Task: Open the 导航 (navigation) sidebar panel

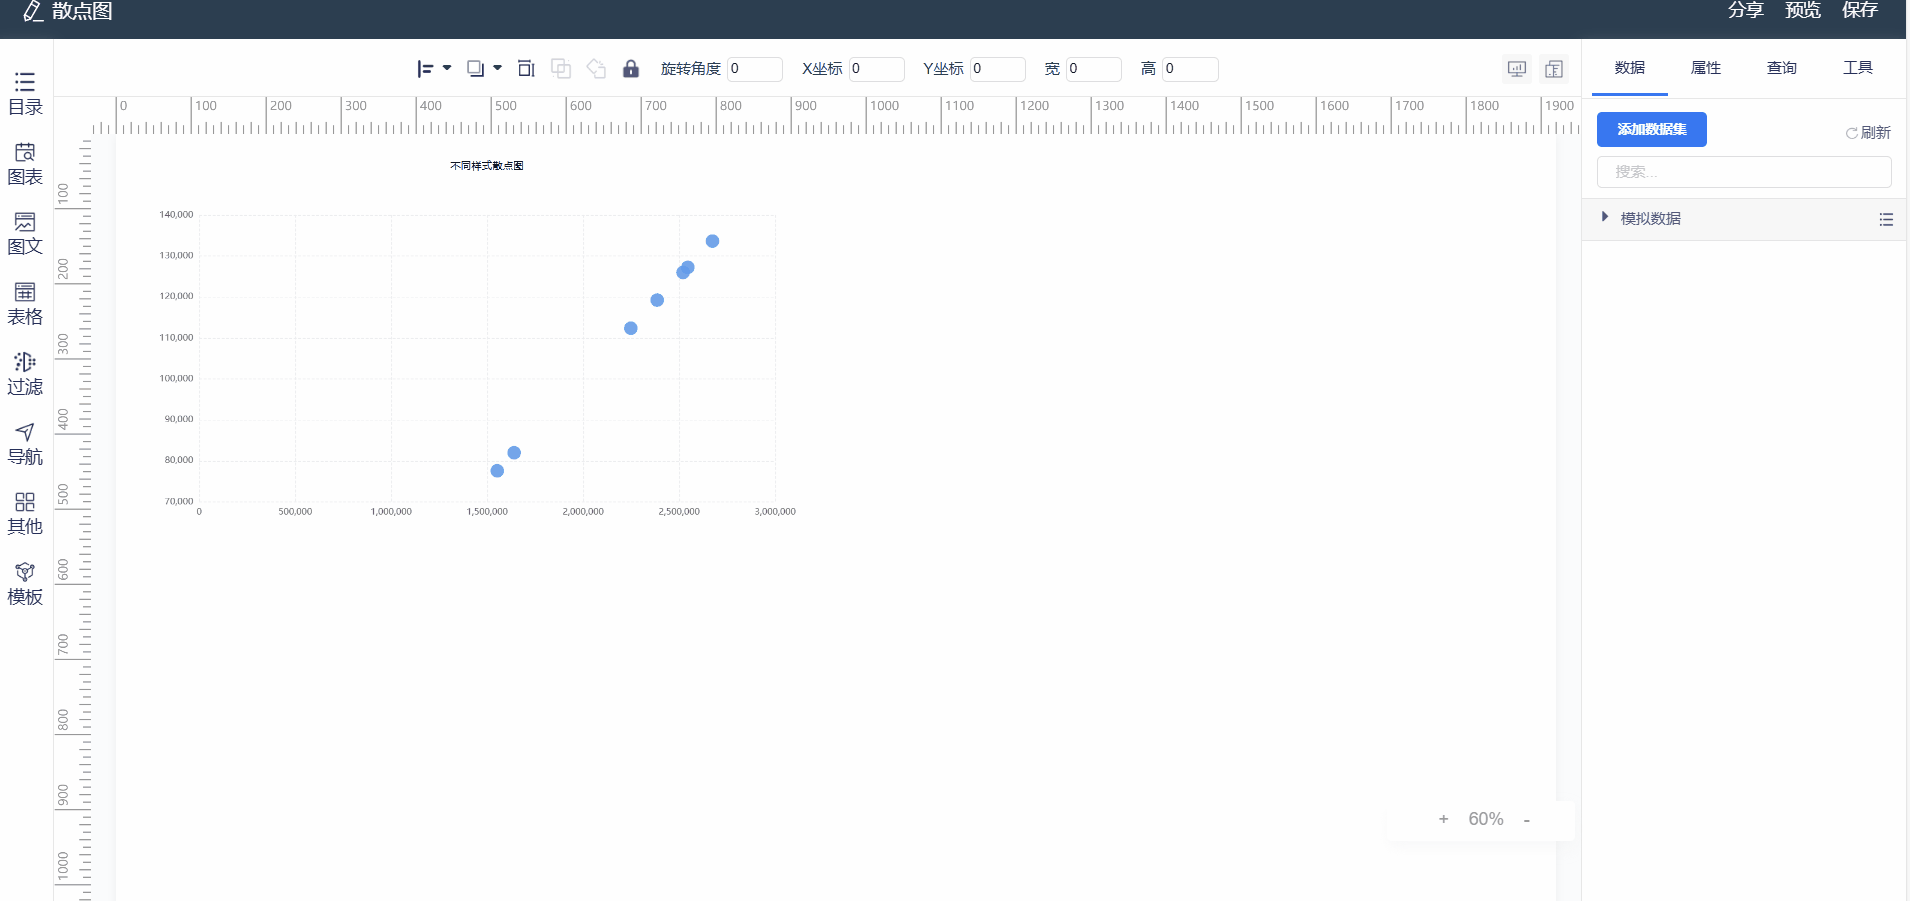Action: [x=25, y=444]
